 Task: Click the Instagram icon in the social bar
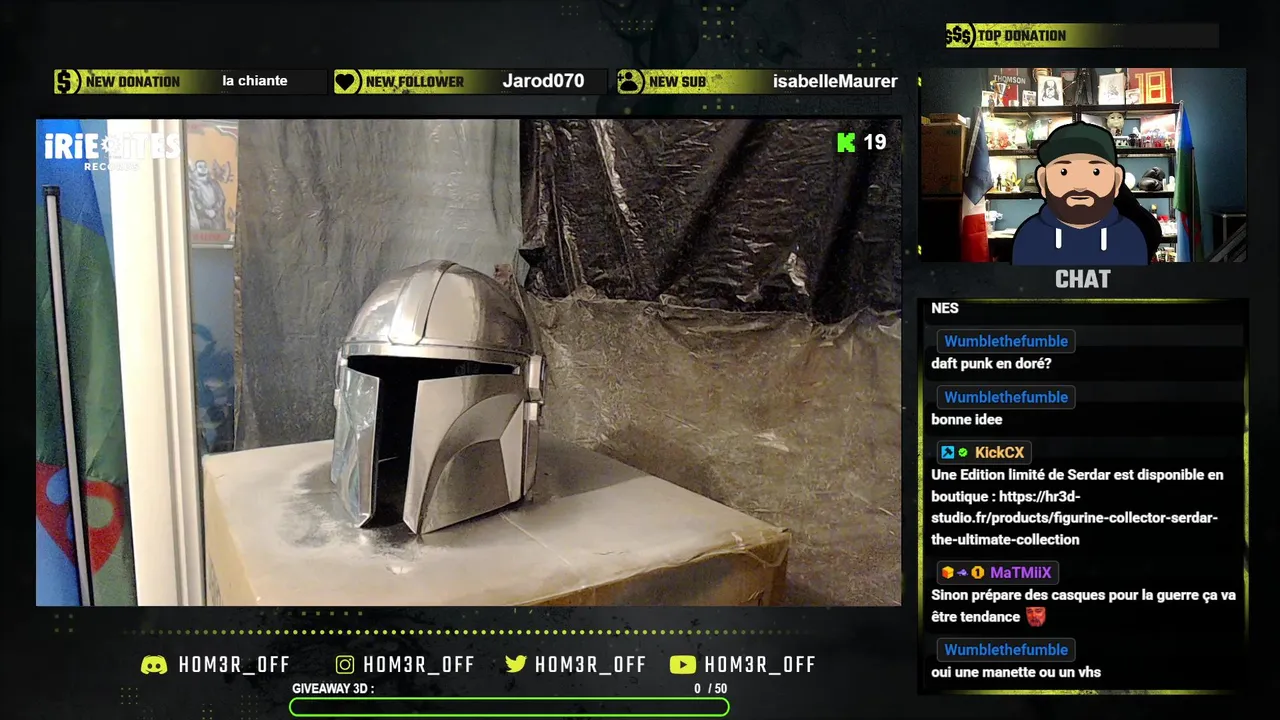click(x=345, y=665)
